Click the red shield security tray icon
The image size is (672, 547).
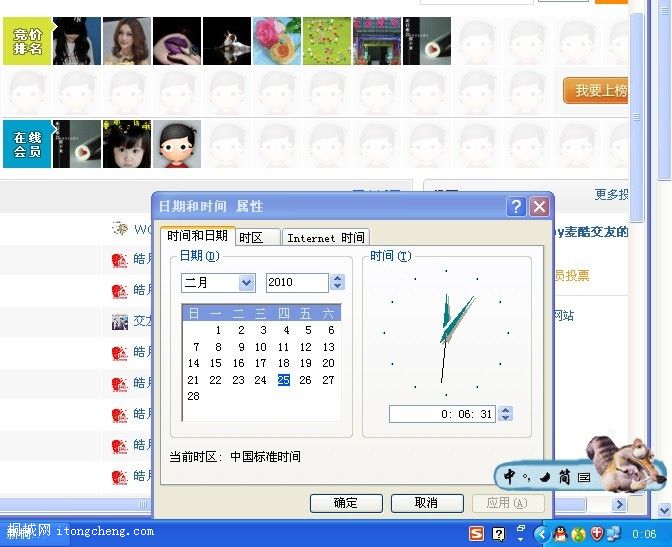click(x=596, y=534)
